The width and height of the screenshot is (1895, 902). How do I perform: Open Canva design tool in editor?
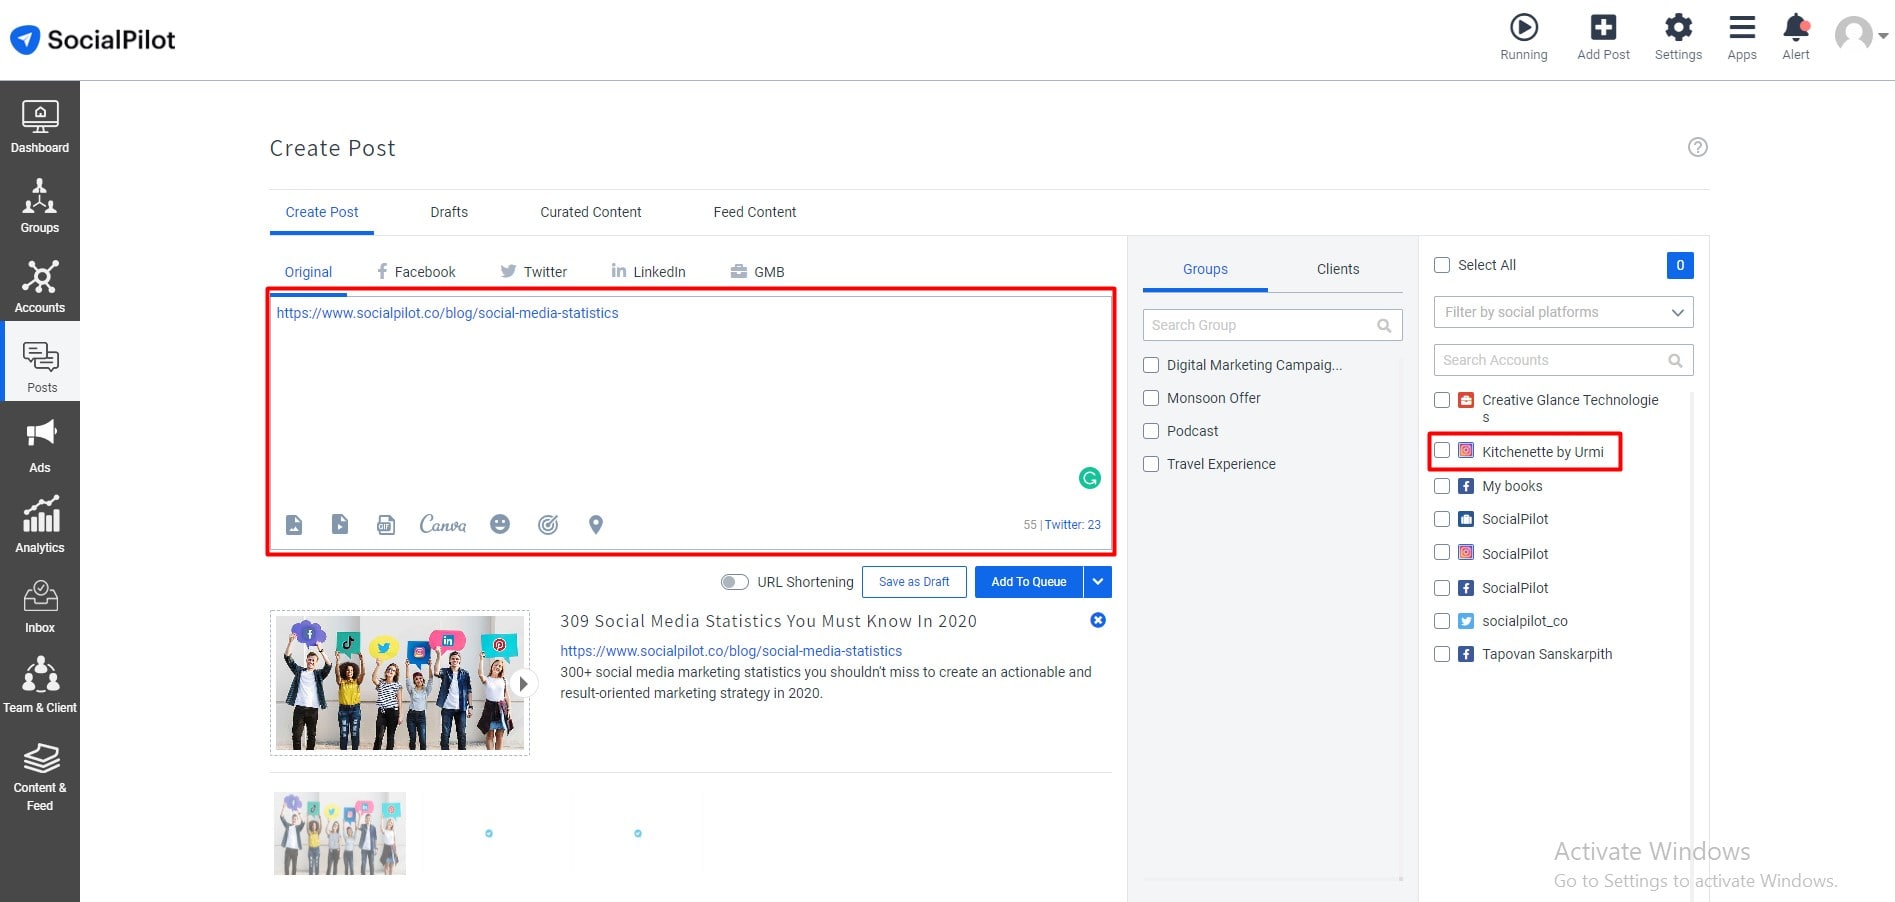pyautogui.click(x=443, y=525)
